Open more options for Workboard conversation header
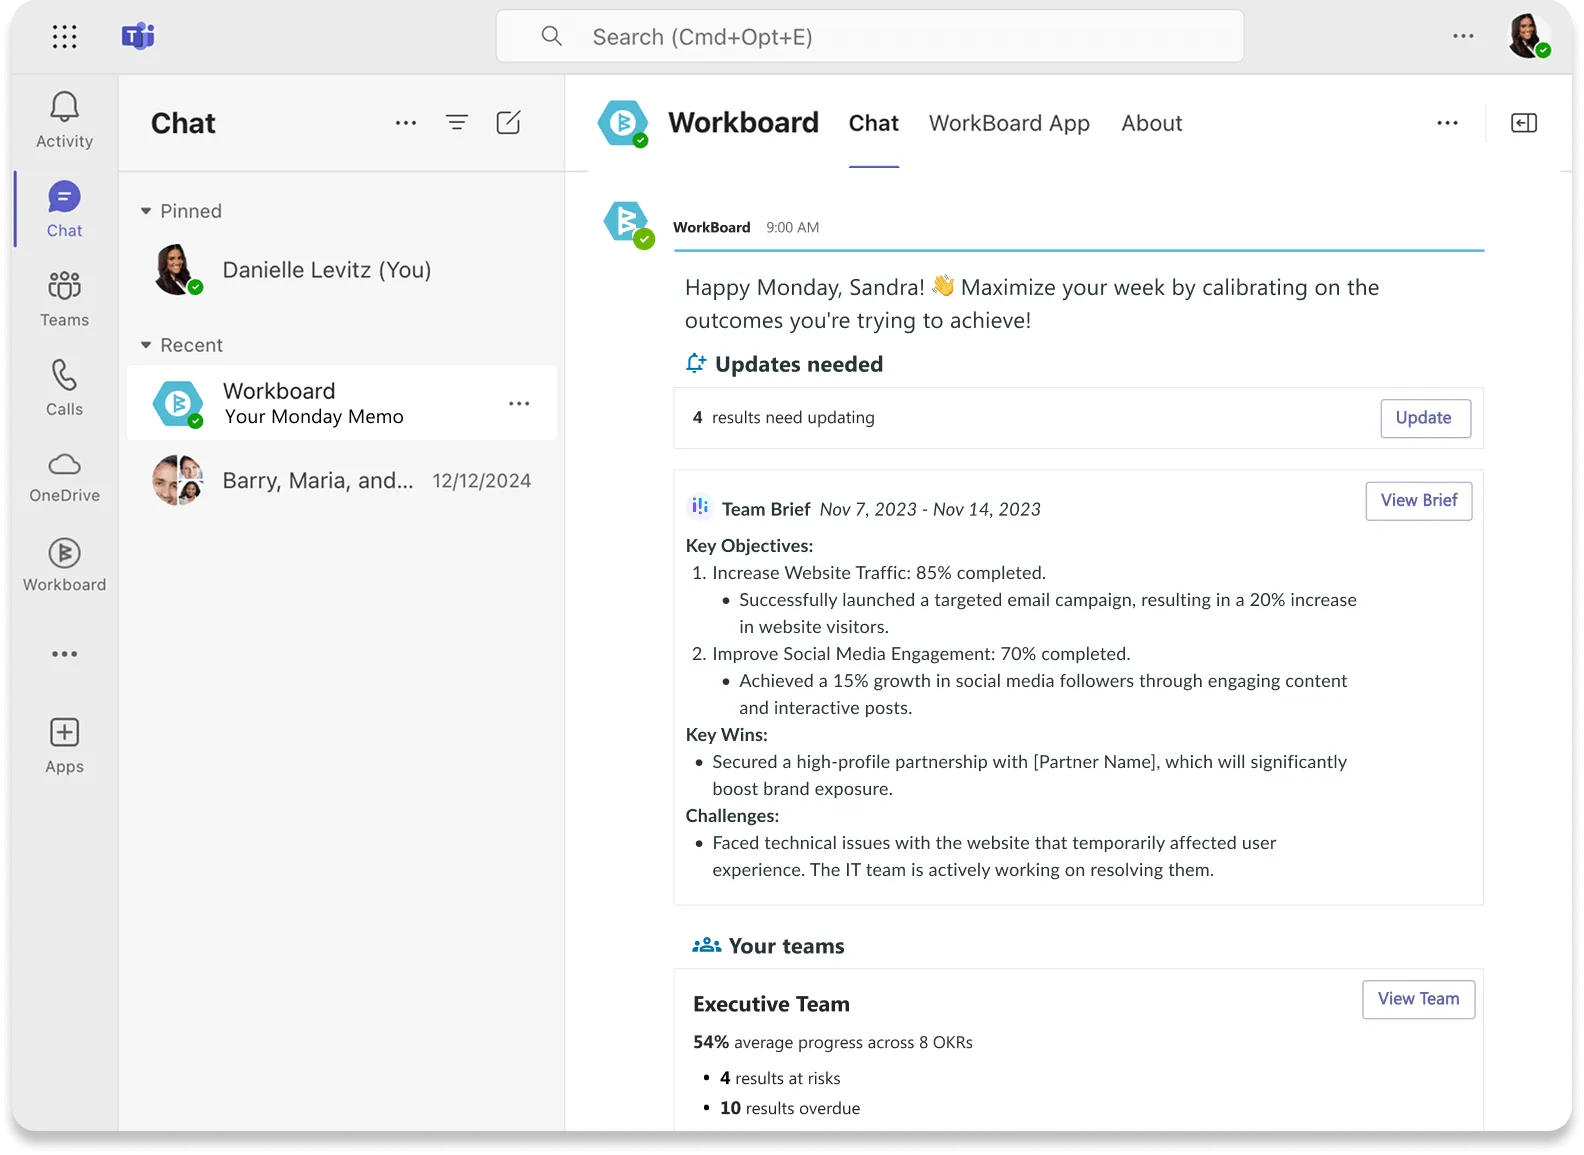Viewport: 1584px width, 1155px height. click(x=1447, y=123)
